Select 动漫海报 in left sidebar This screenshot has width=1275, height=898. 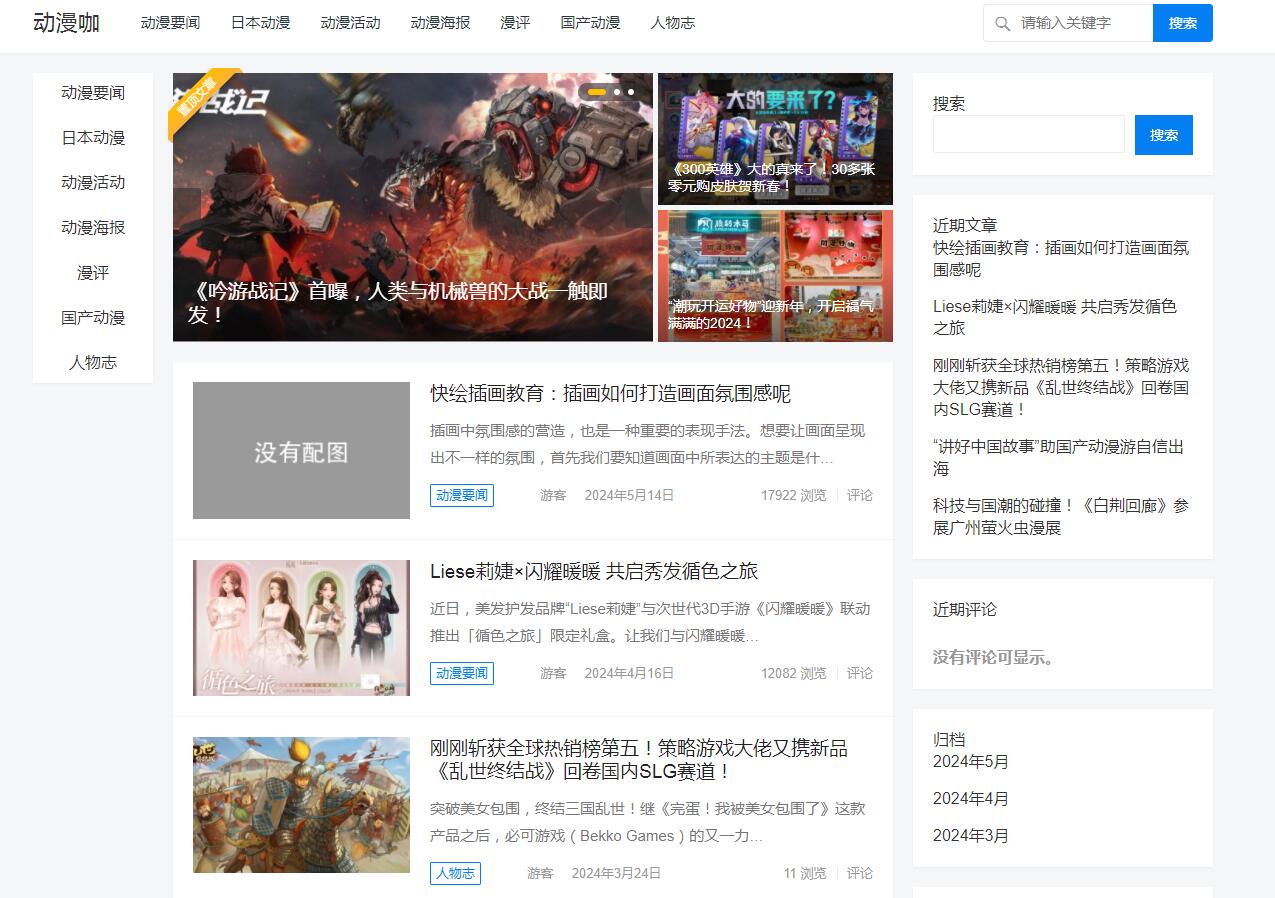[93, 228]
